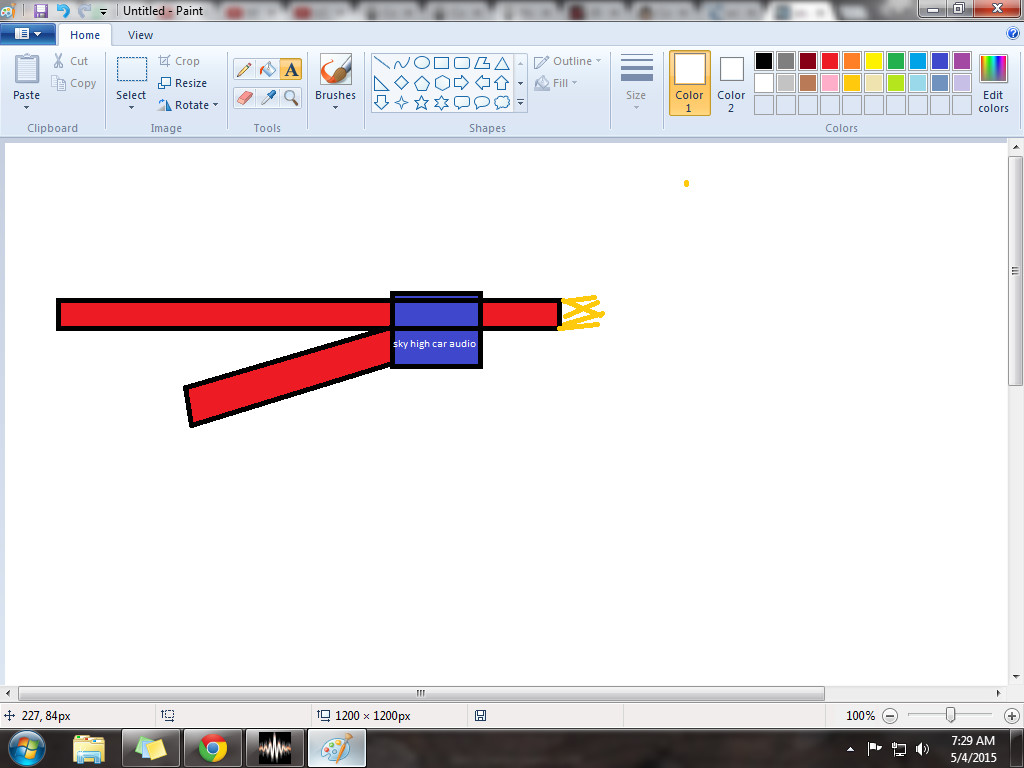Select the Pencil tool
Image resolution: width=1024 pixels, height=768 pixels.
(x=244, y=69)
